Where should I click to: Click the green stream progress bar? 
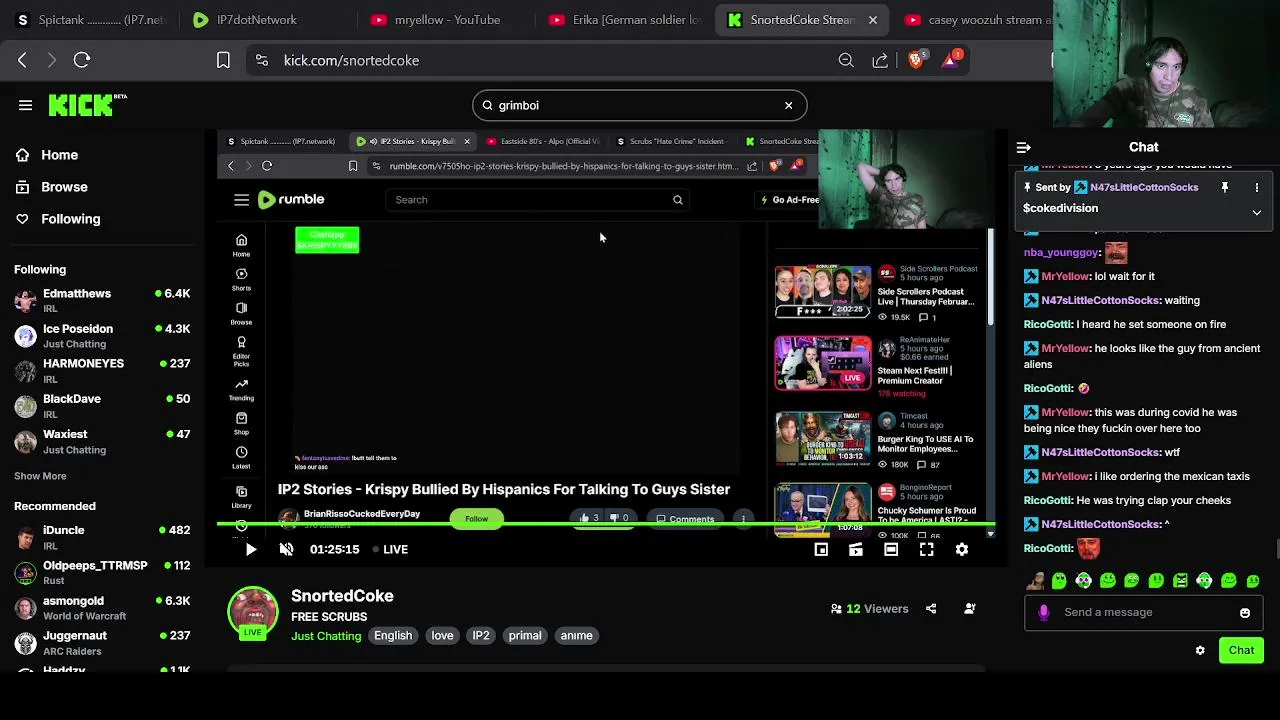606,524
